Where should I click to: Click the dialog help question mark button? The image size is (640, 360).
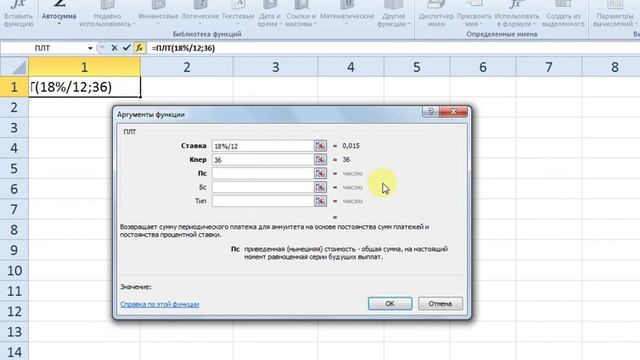[431, 111]
